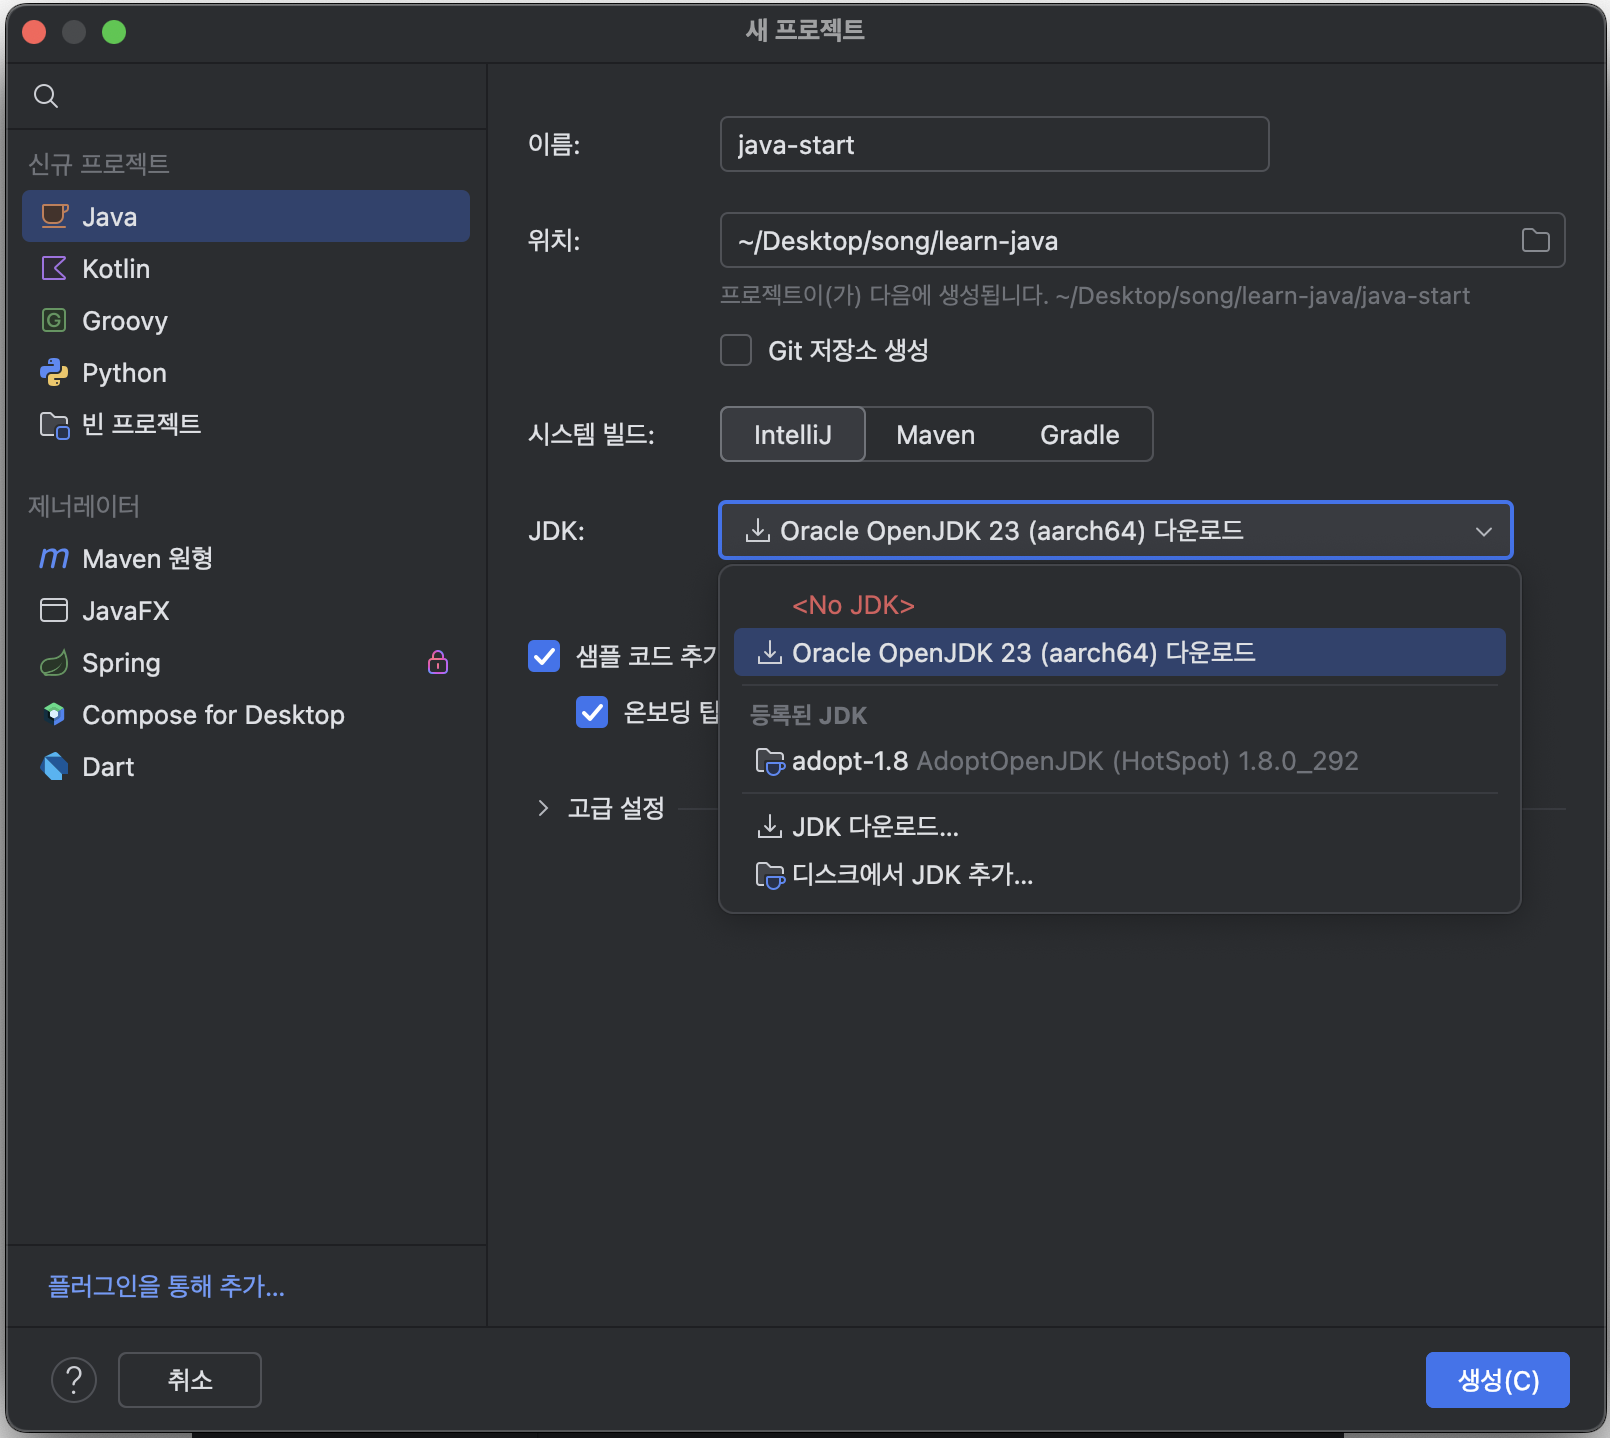Click the 등록된 JDK section header
Screen dimensions: 1610x1438
[809, 715]
